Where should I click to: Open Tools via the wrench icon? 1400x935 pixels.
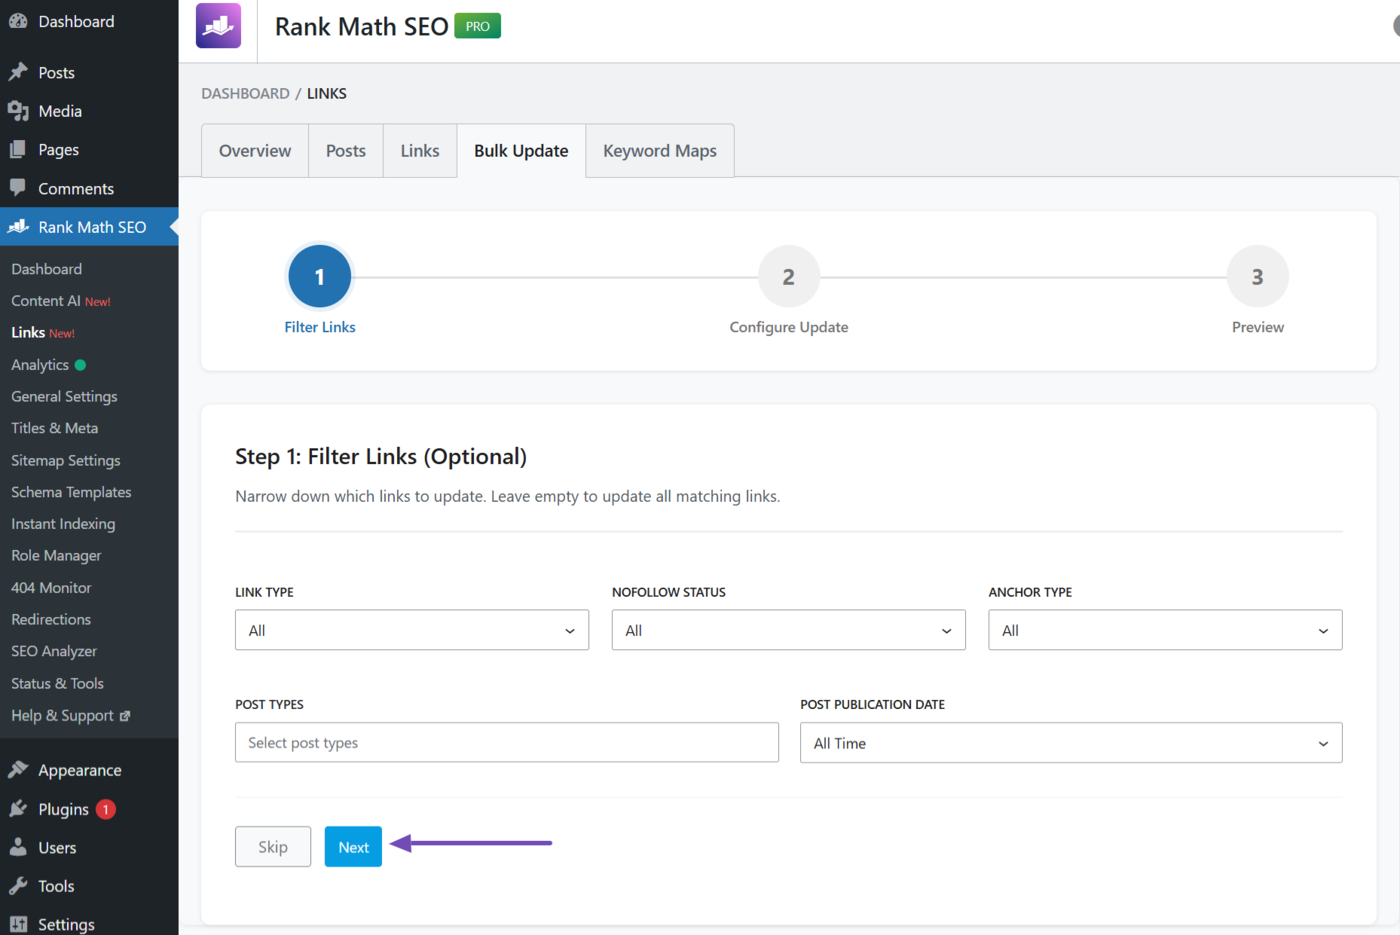point(18,886)
